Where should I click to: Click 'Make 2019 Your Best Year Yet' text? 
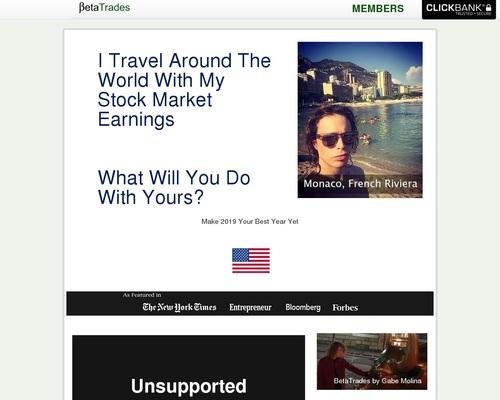pos(250,221)
